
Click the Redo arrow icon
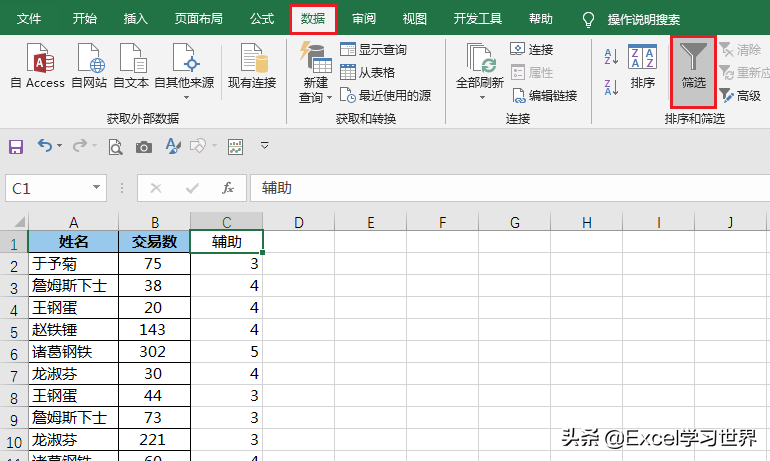point(80,146)
